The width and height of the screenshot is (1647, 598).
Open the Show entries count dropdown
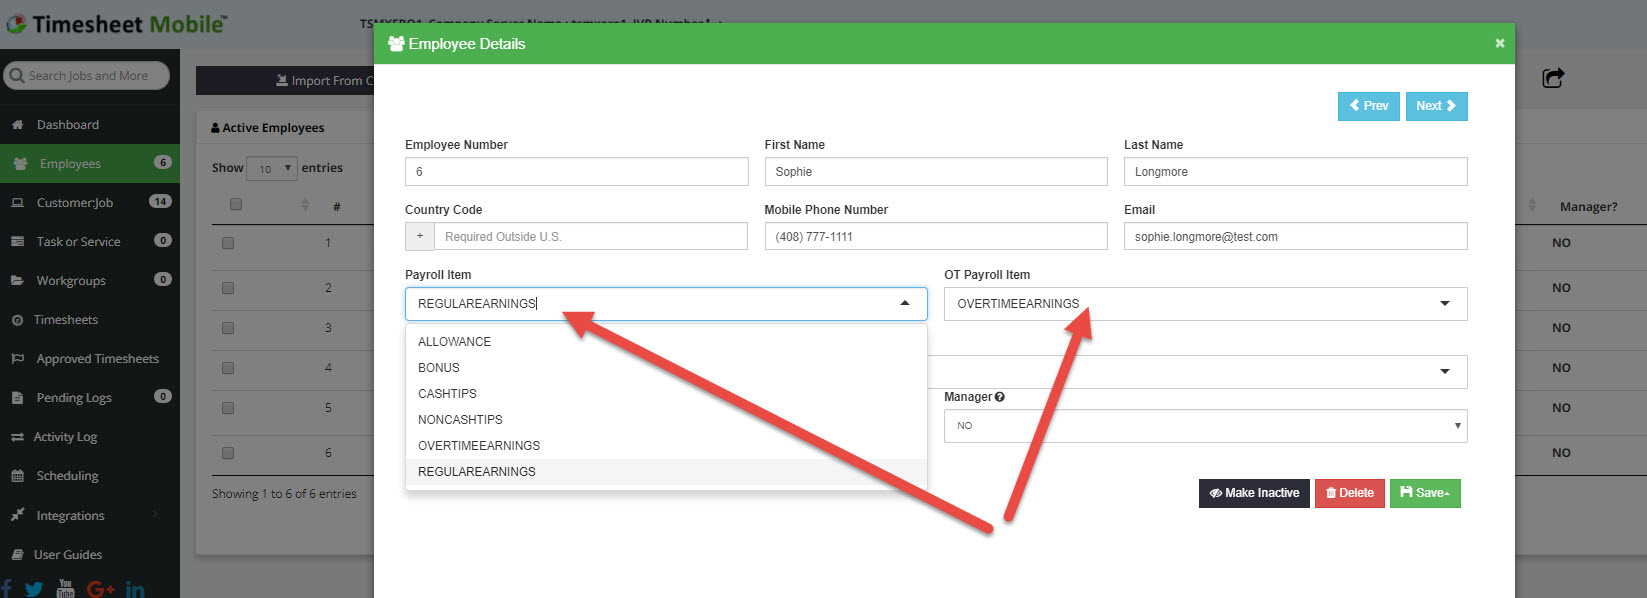[x=272, y=169]
